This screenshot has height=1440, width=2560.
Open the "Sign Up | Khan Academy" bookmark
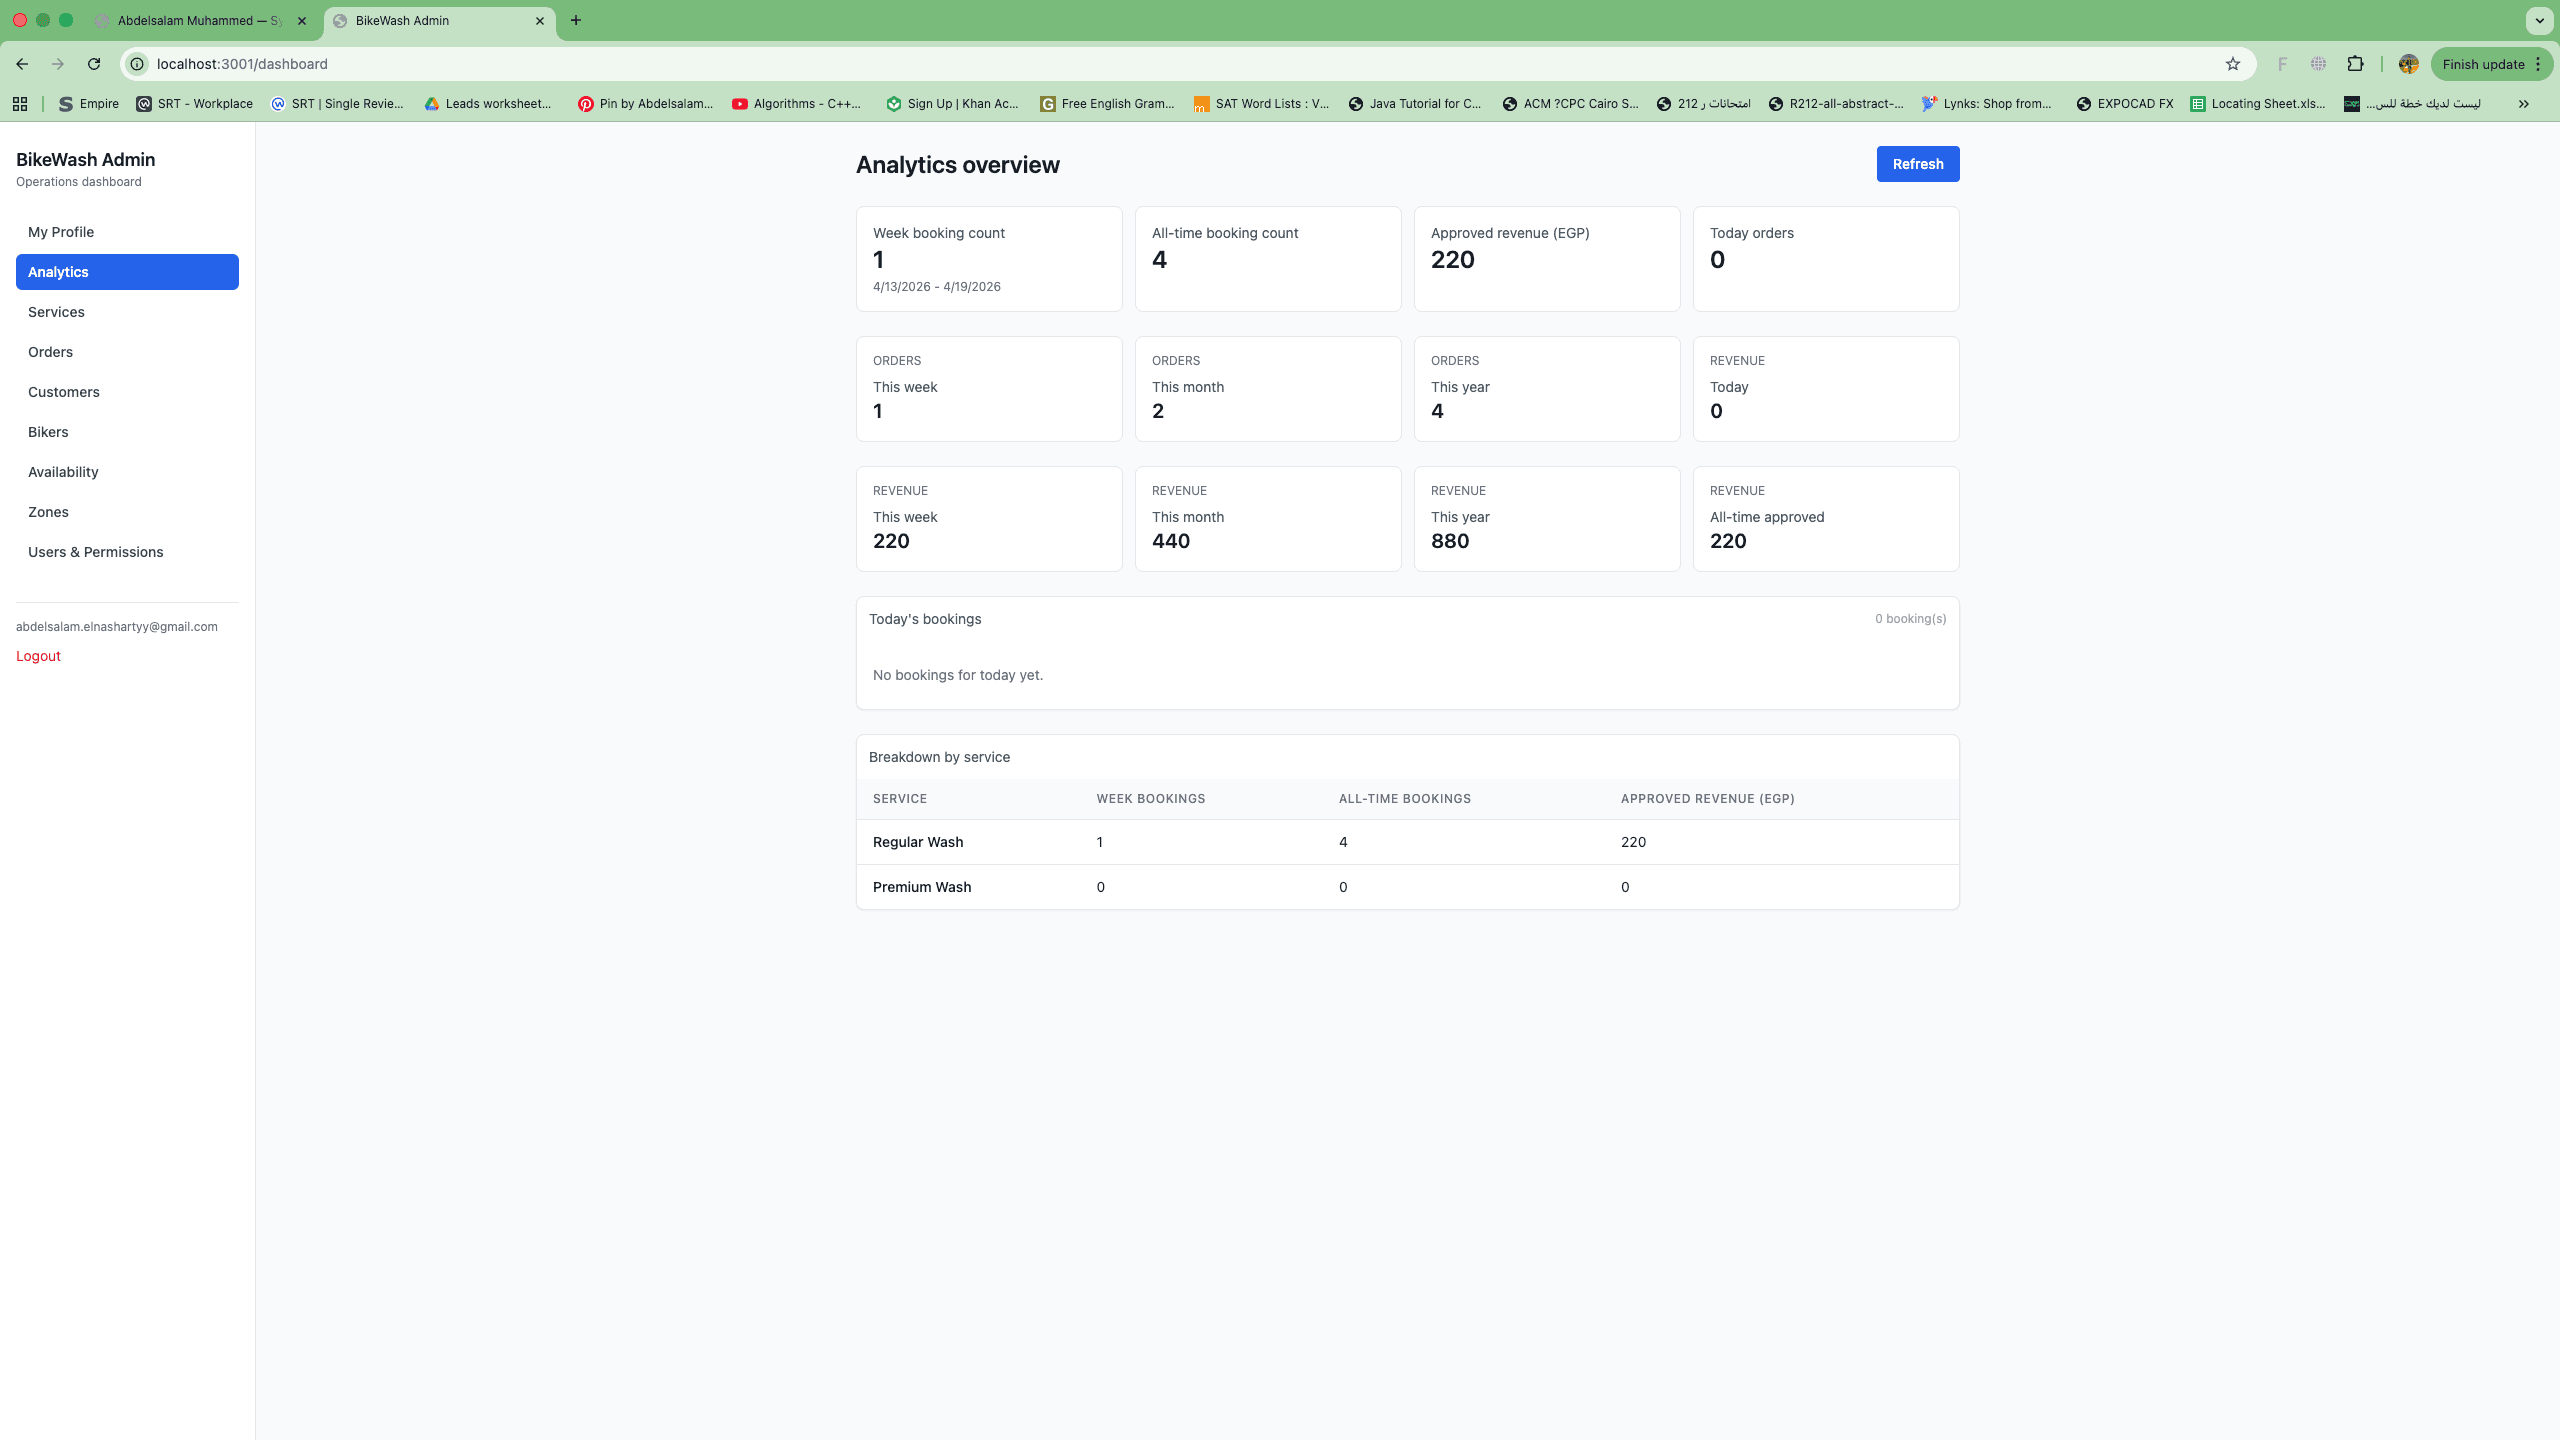click(x=952, y=103)
